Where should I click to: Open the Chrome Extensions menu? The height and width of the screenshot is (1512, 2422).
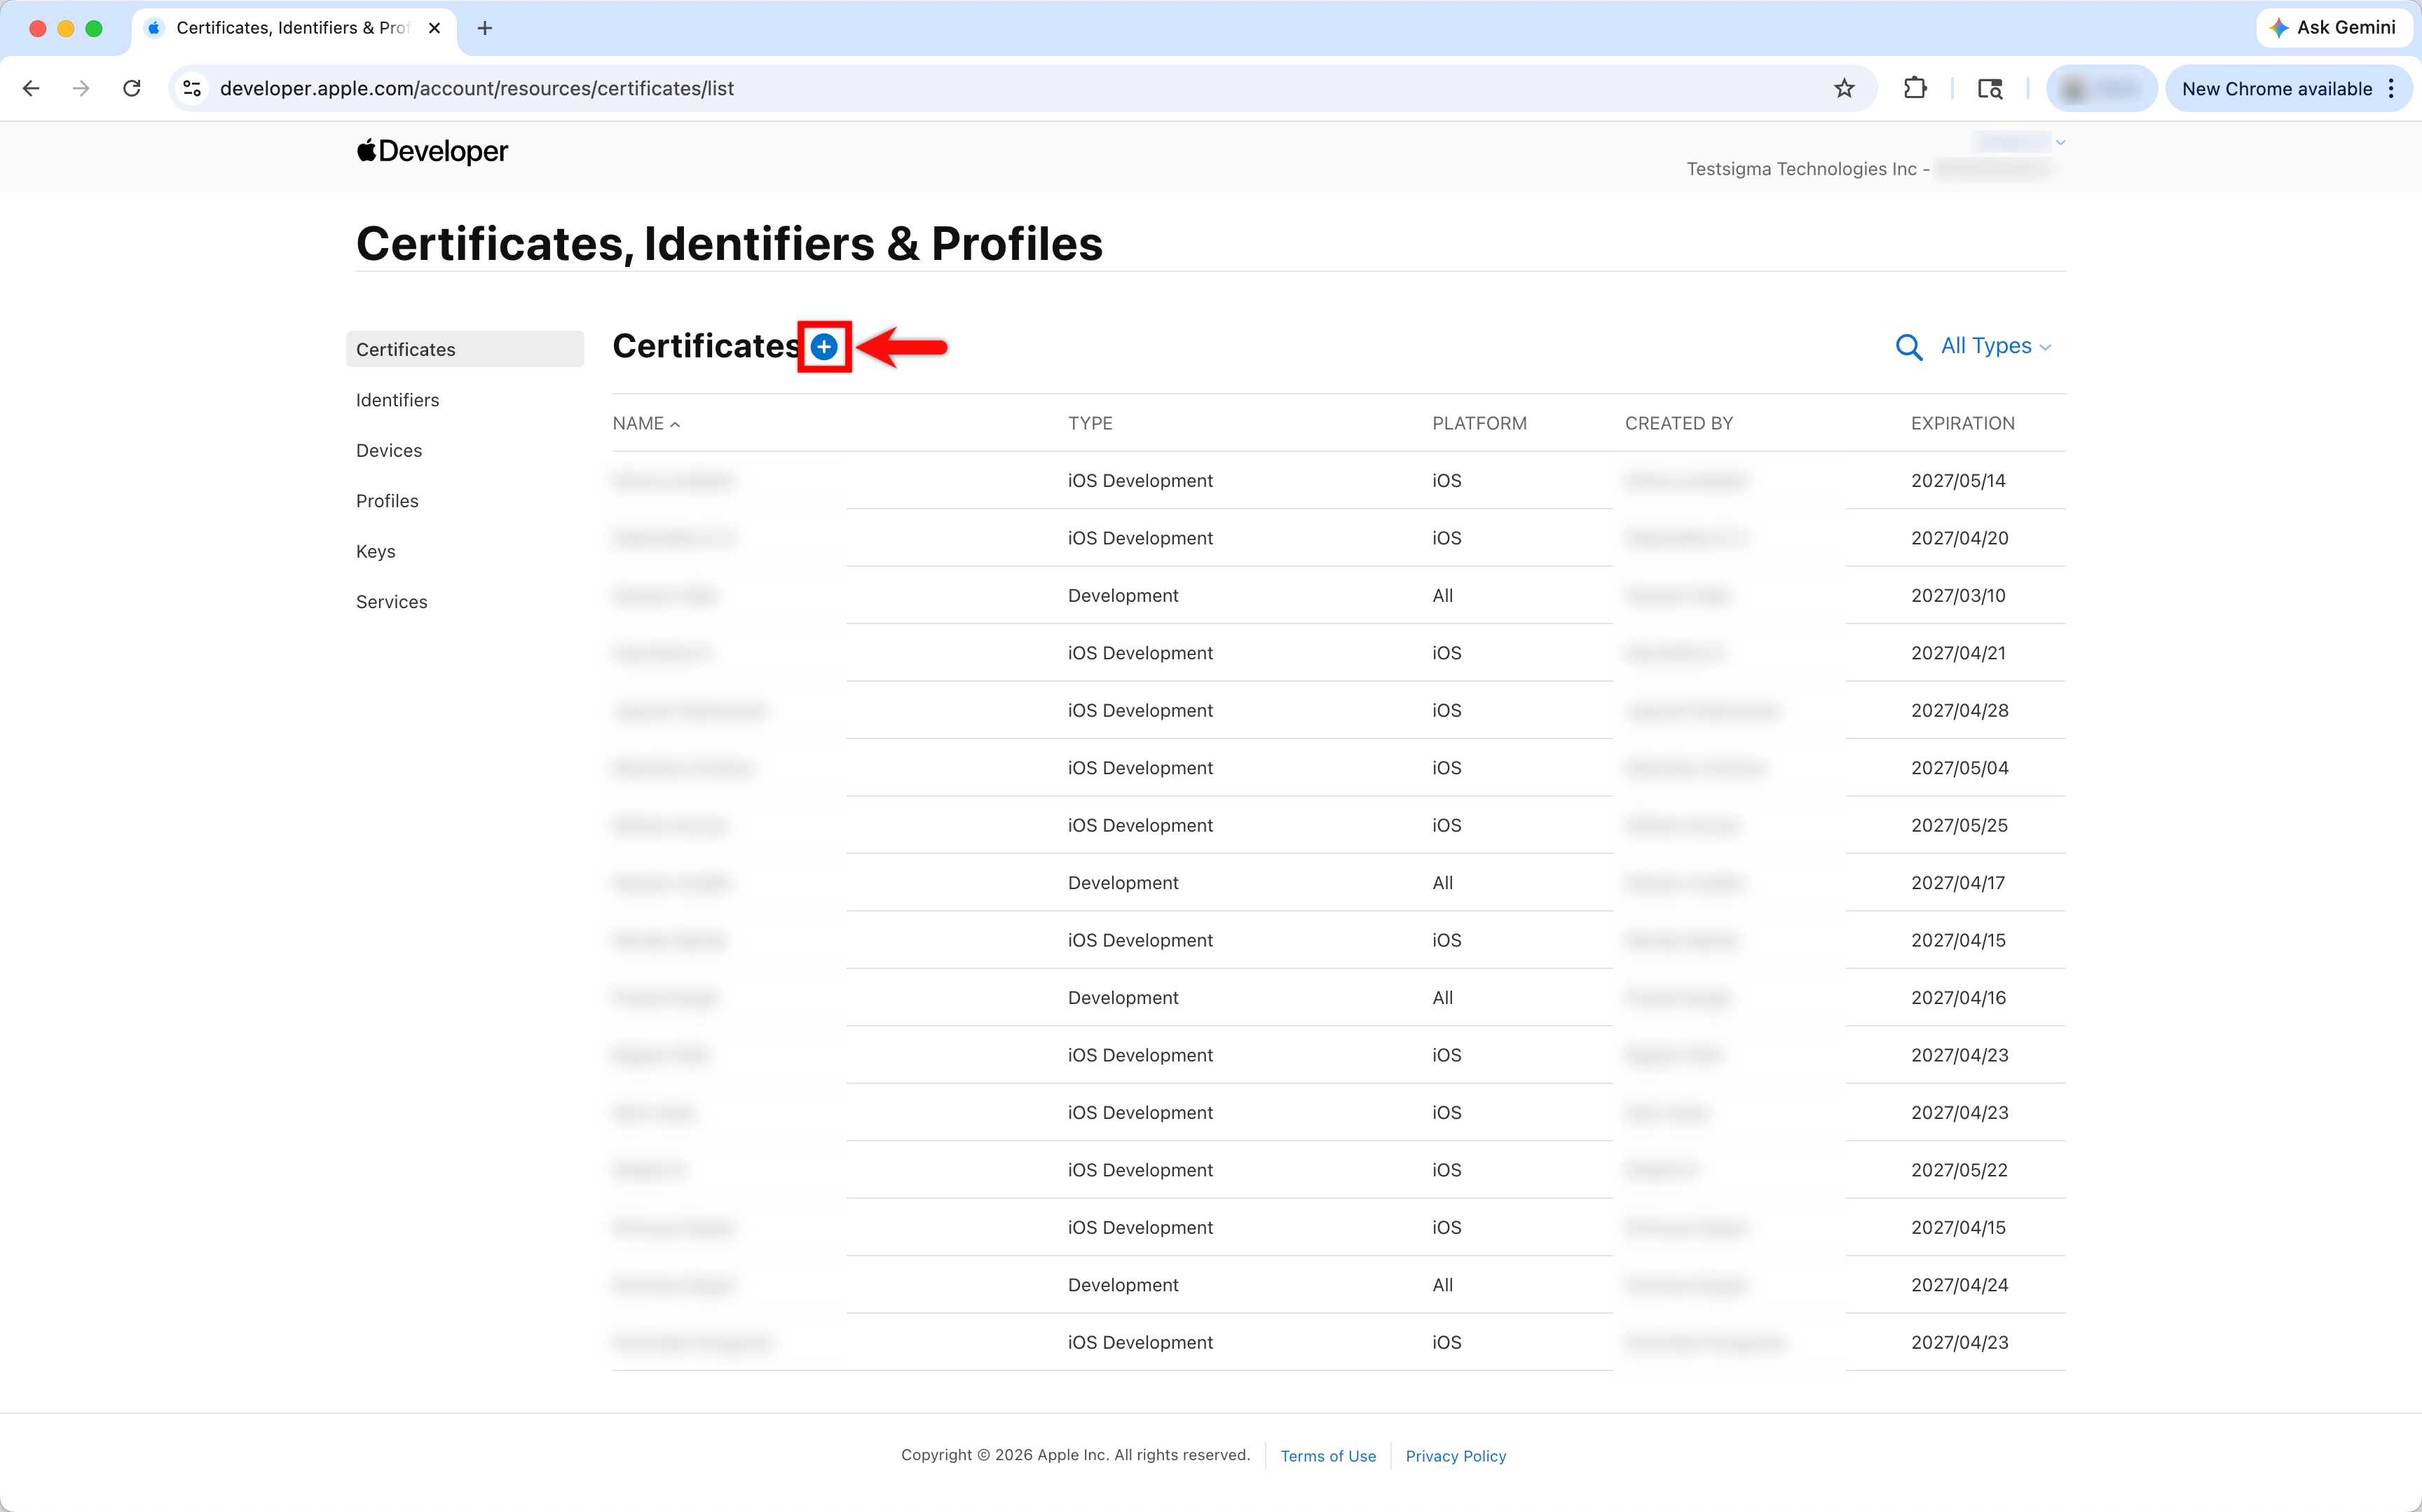point(1915,88)
